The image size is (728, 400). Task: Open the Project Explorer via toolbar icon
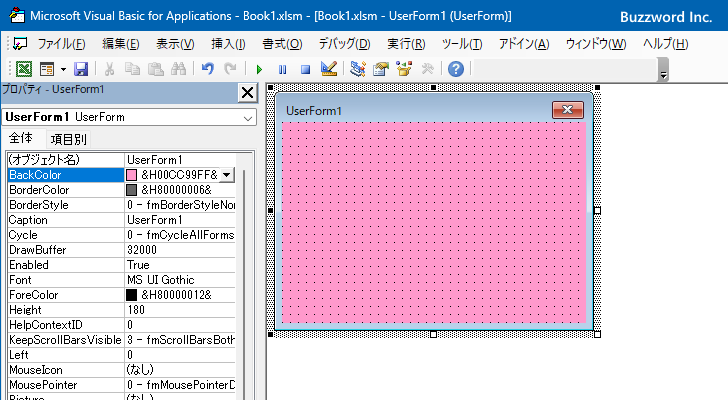358,69
